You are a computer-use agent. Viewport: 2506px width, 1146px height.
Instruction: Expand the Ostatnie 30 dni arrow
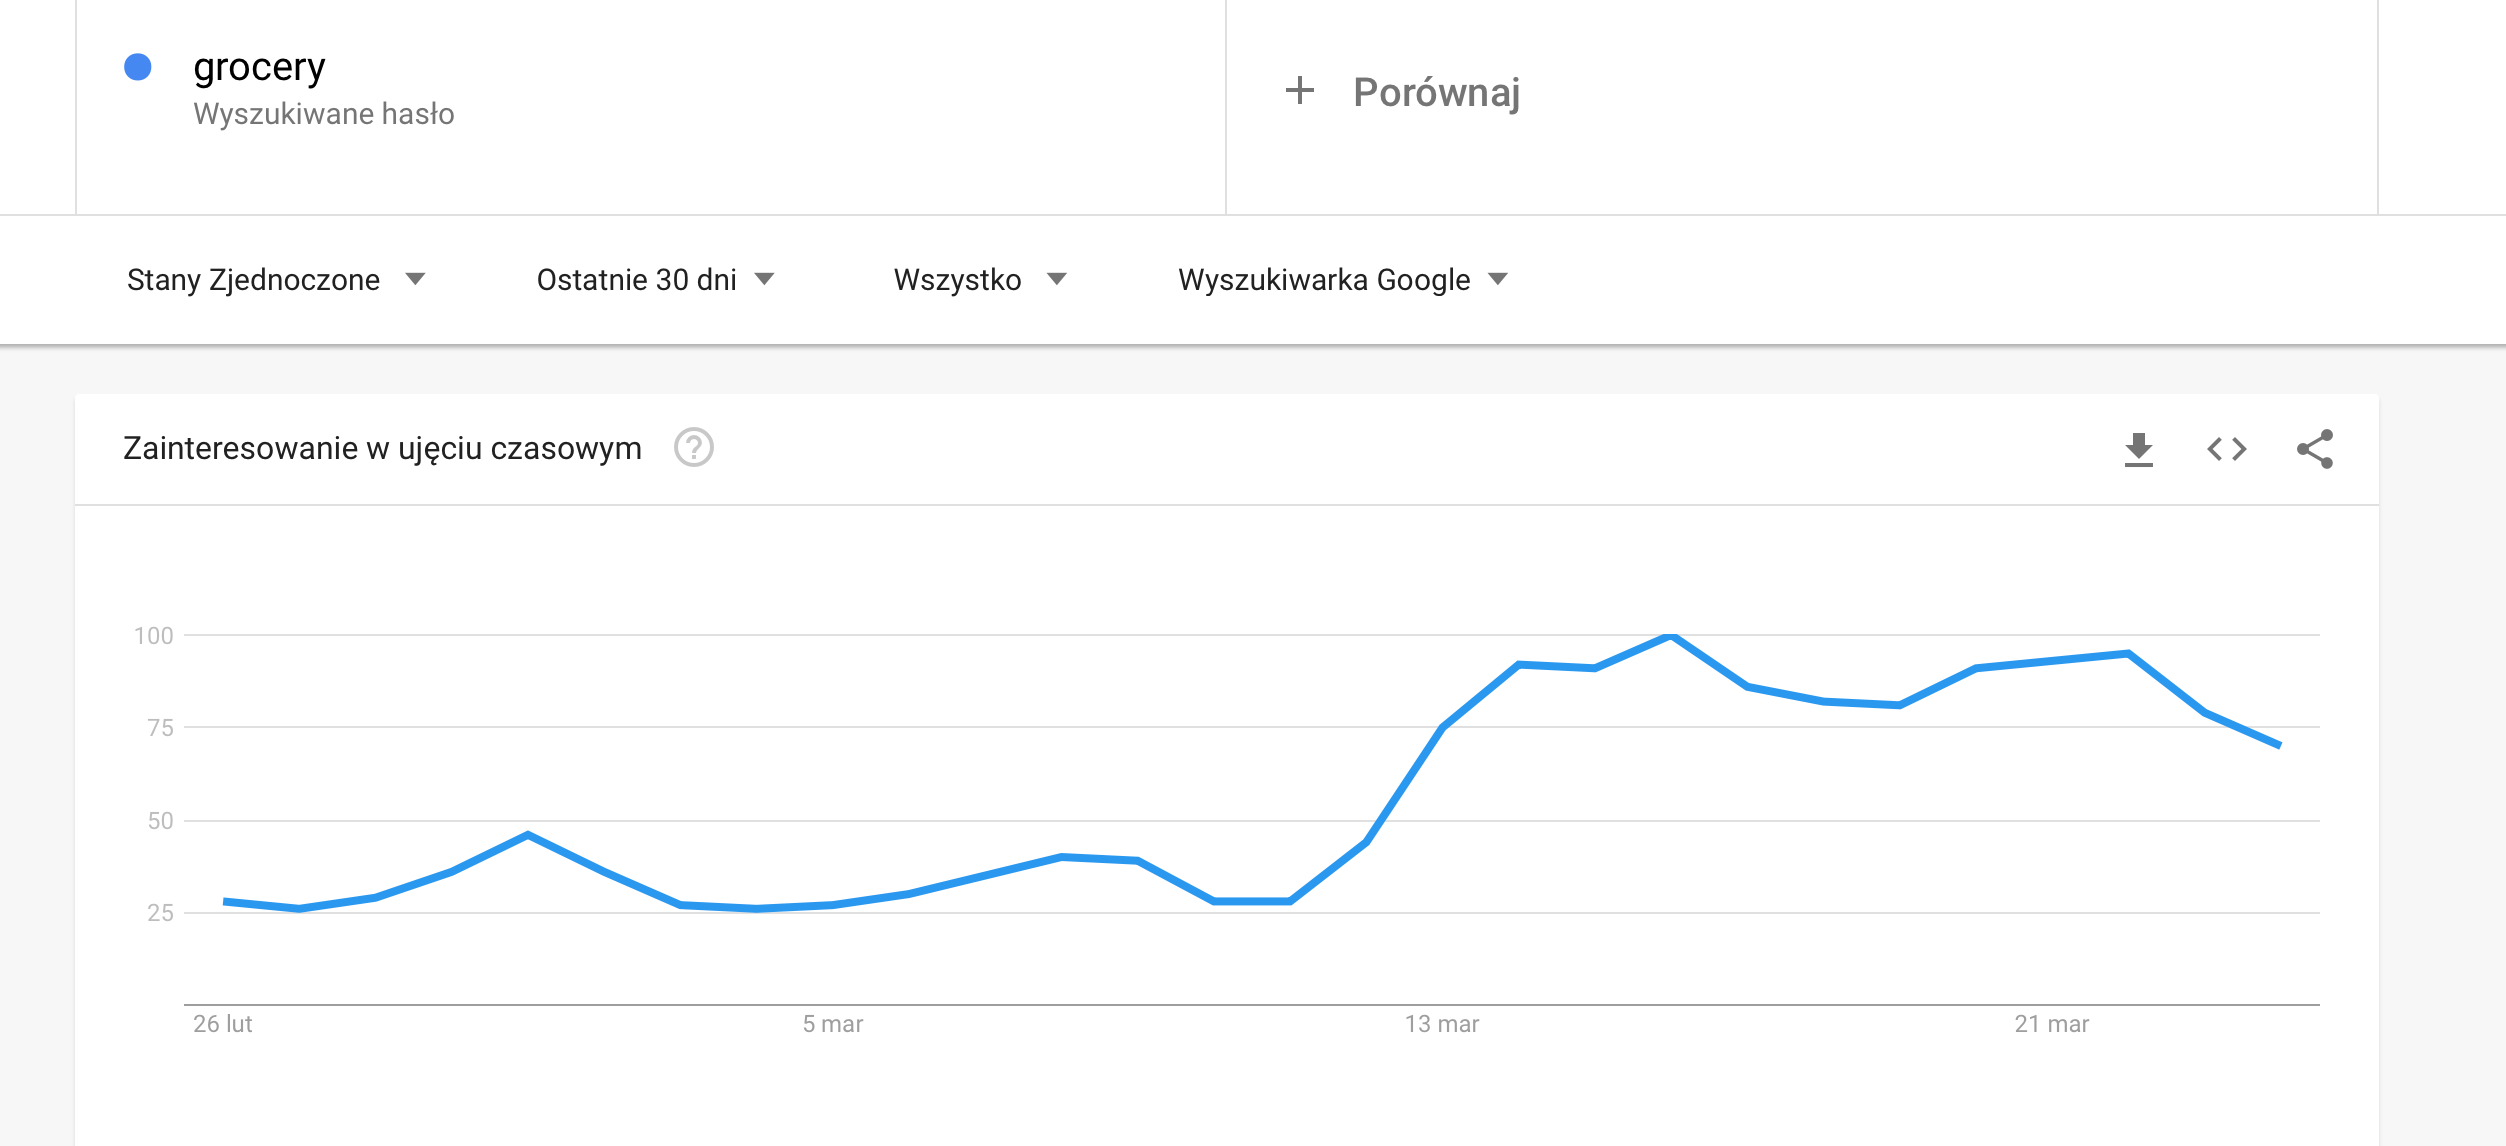[x=764, y=279]
